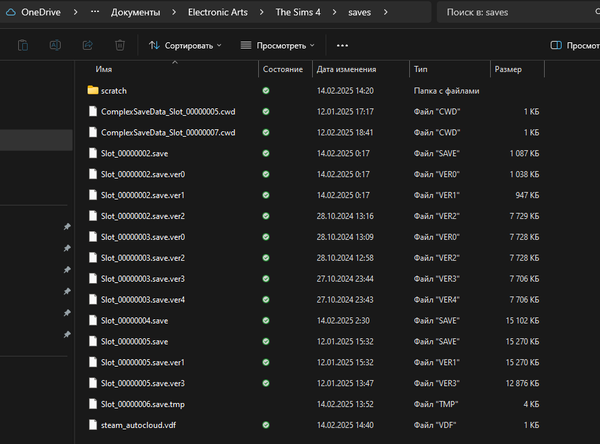Screen dimensions: 600x444
Task: Click the date 28.10.2024 13:16 cell
Action: [x=345, y=216]
